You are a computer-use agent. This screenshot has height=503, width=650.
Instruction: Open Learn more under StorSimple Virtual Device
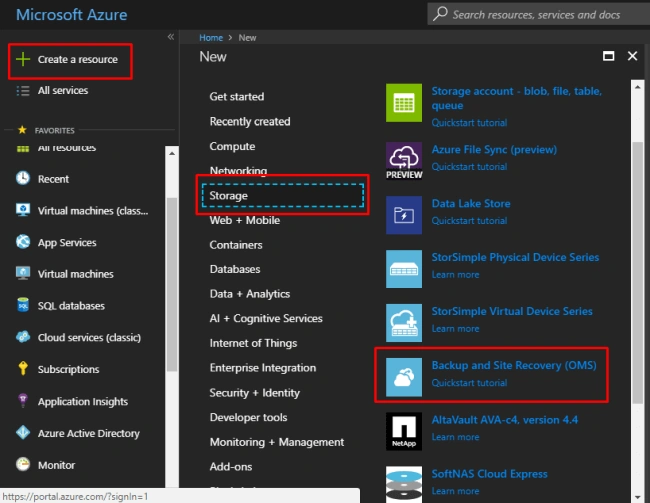(455, 328)
